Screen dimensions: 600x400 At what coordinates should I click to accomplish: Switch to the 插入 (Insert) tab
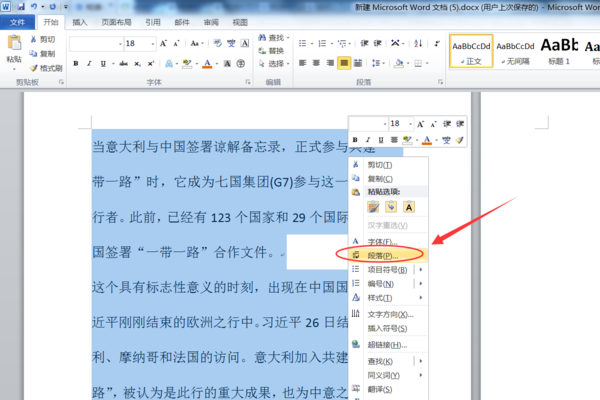click(80, 22)
